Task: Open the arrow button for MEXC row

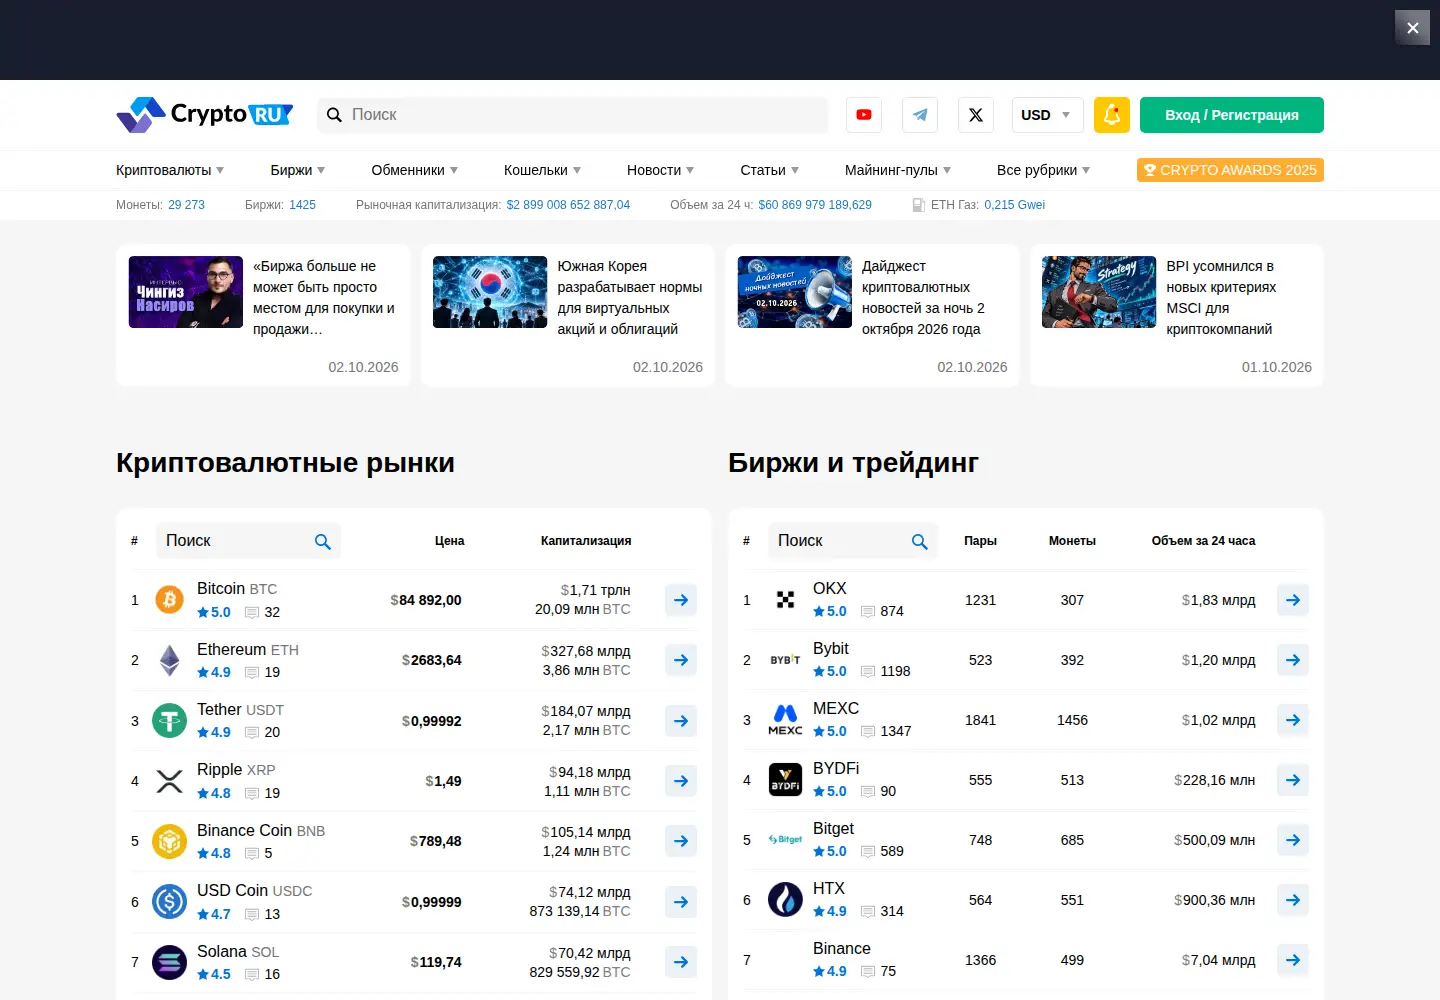Action: (1293, 720)
